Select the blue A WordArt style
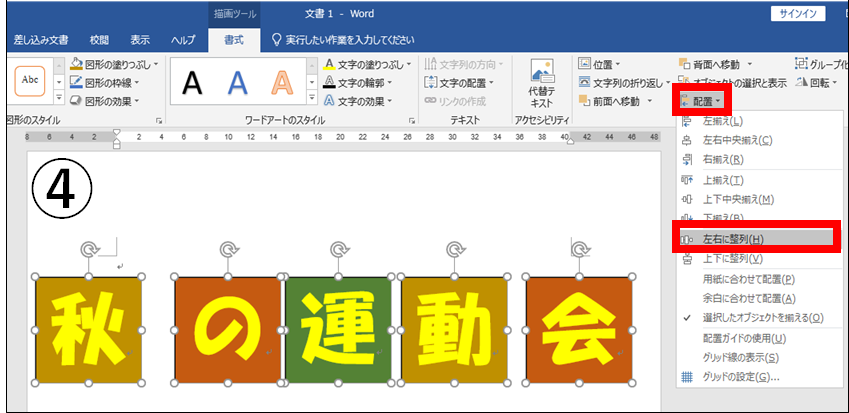The width and height of the screenshot is (849, 413). [238, 83]
